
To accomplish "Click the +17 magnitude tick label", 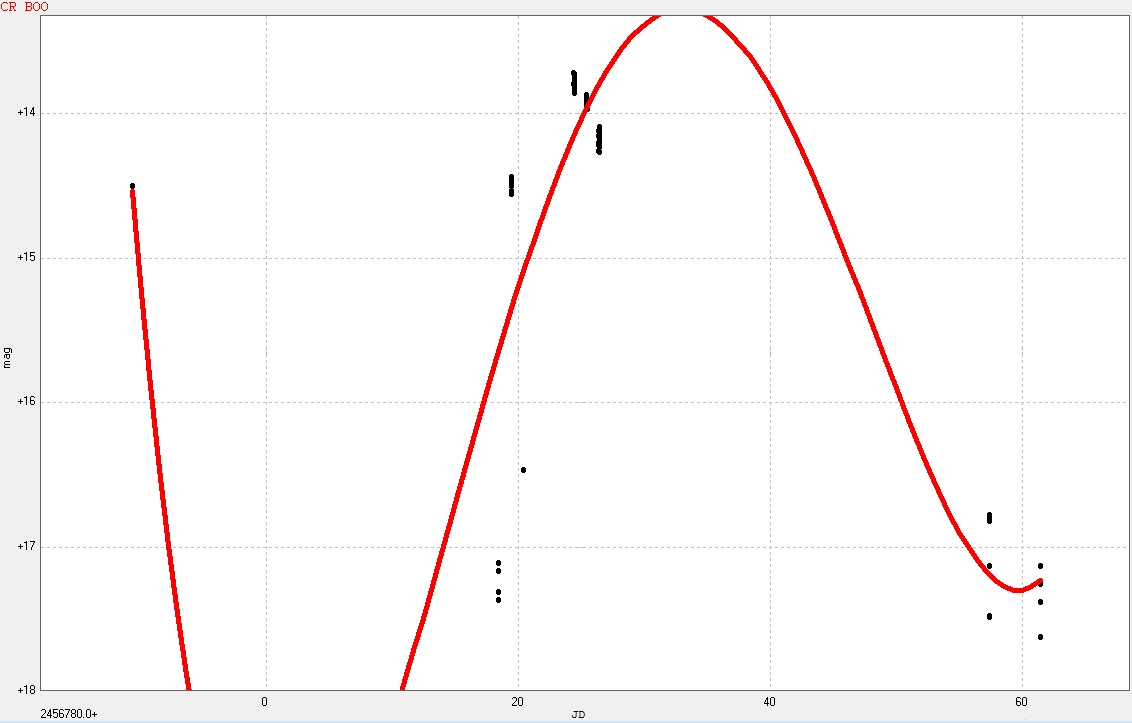I will (26, 547).
